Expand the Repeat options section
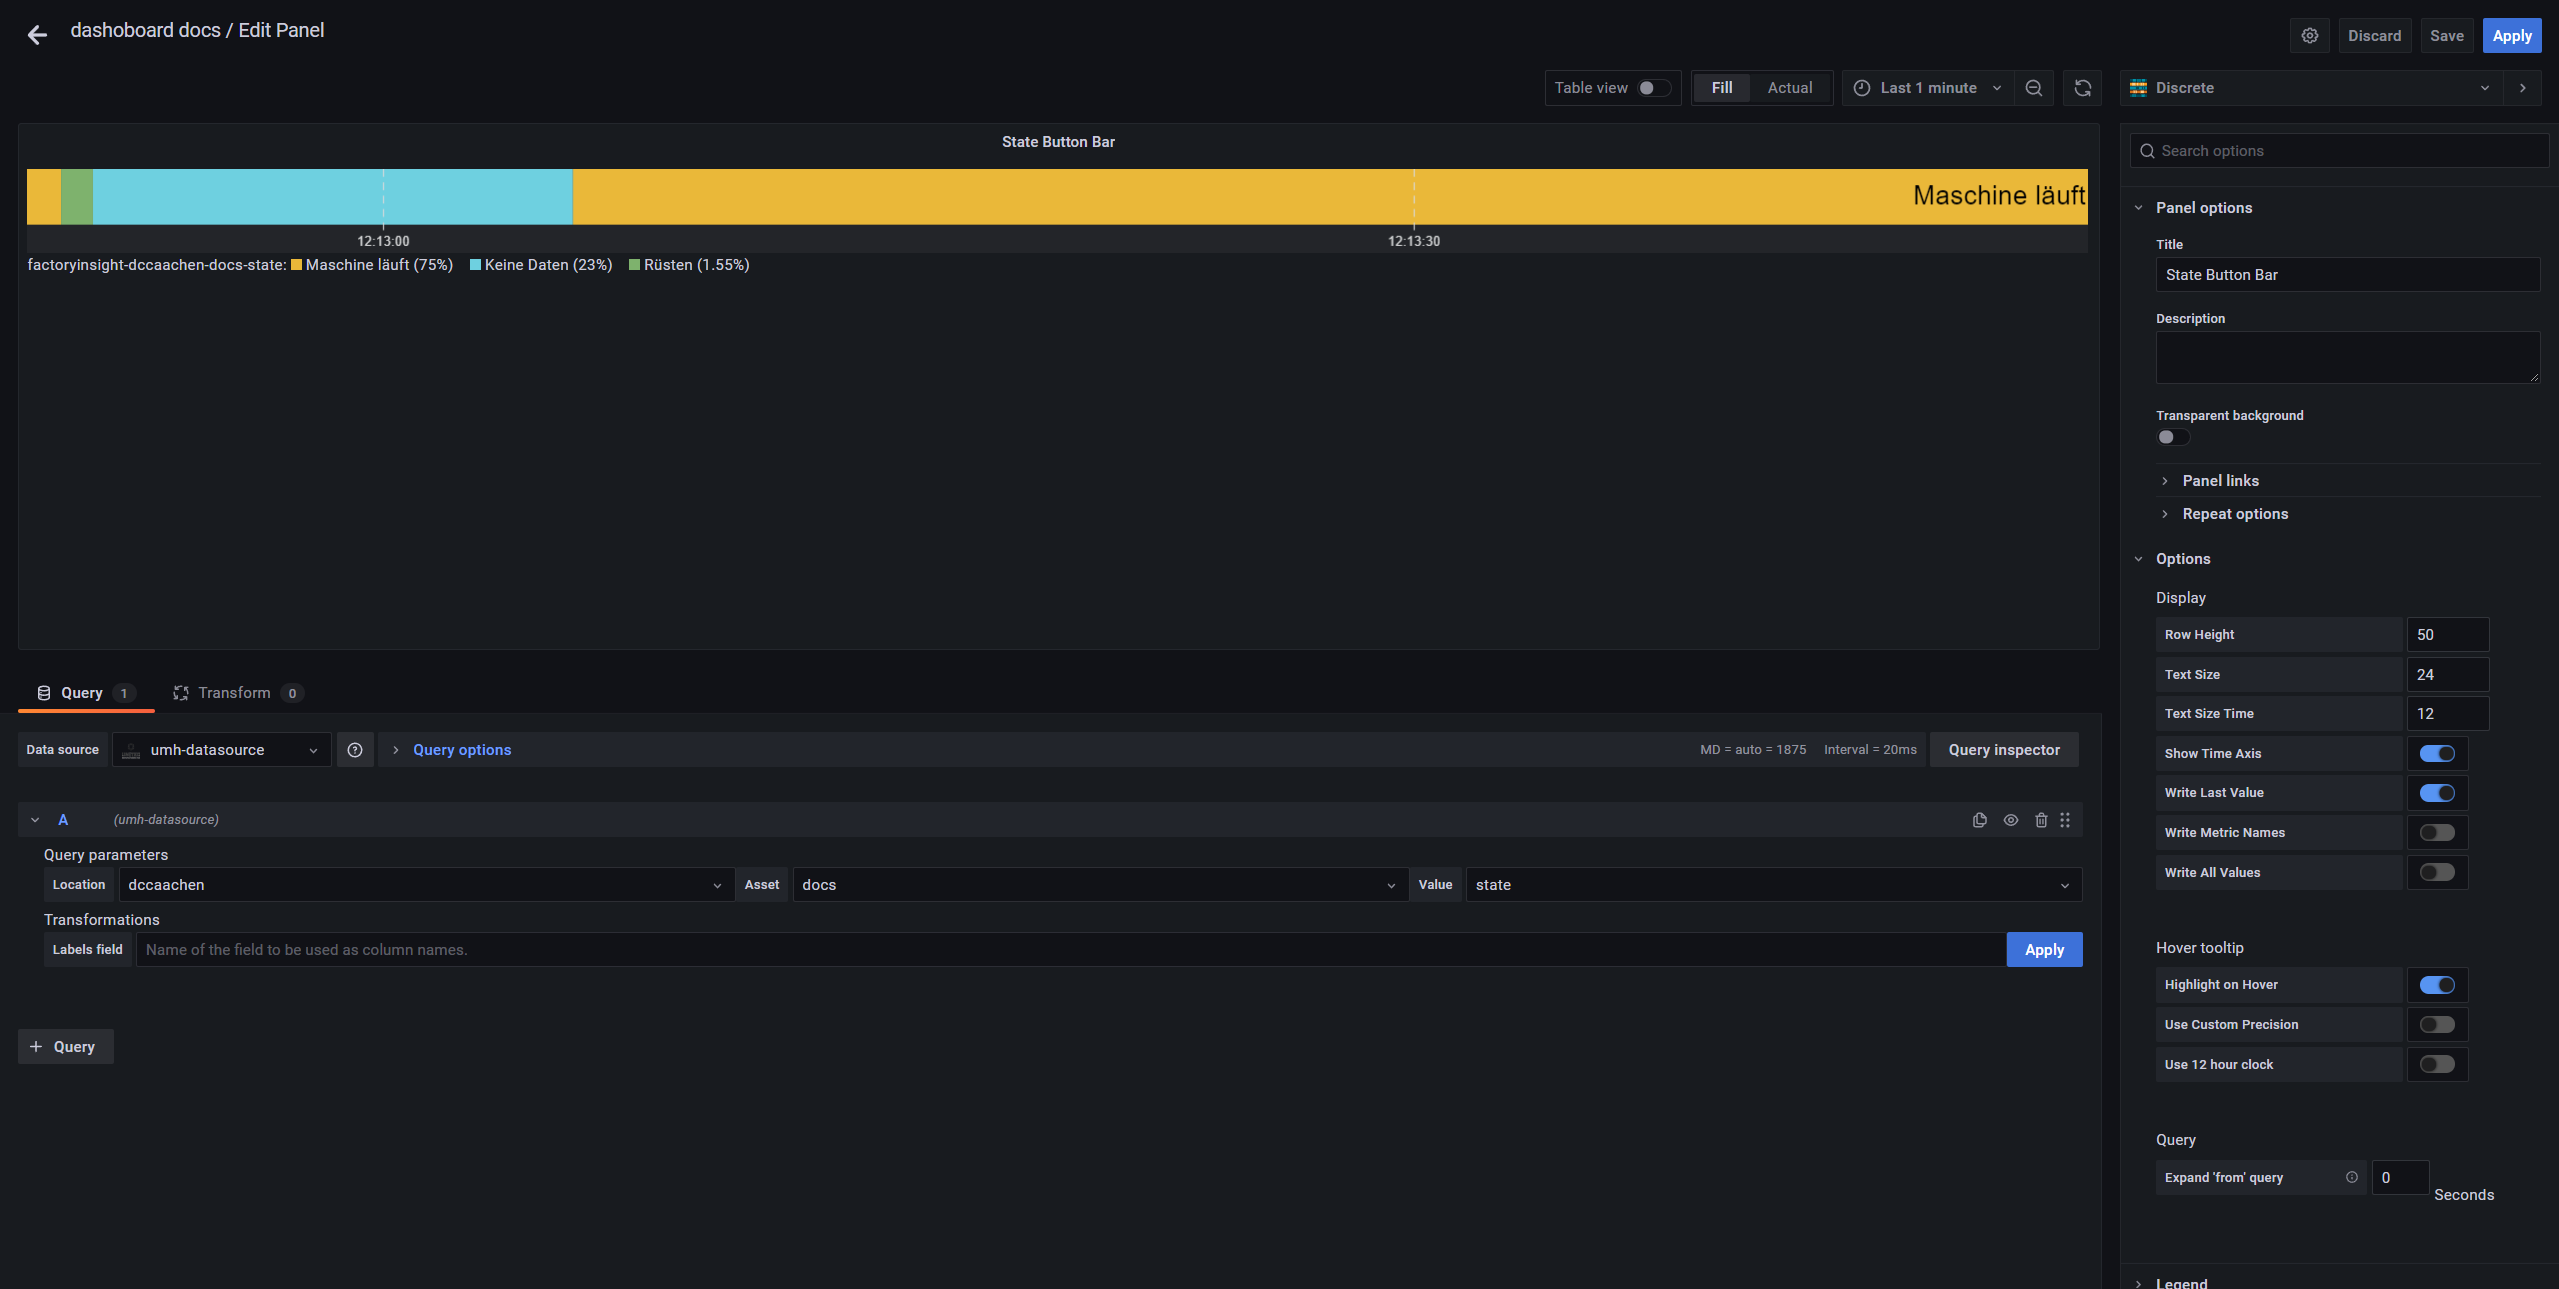 pos(2234,515)
